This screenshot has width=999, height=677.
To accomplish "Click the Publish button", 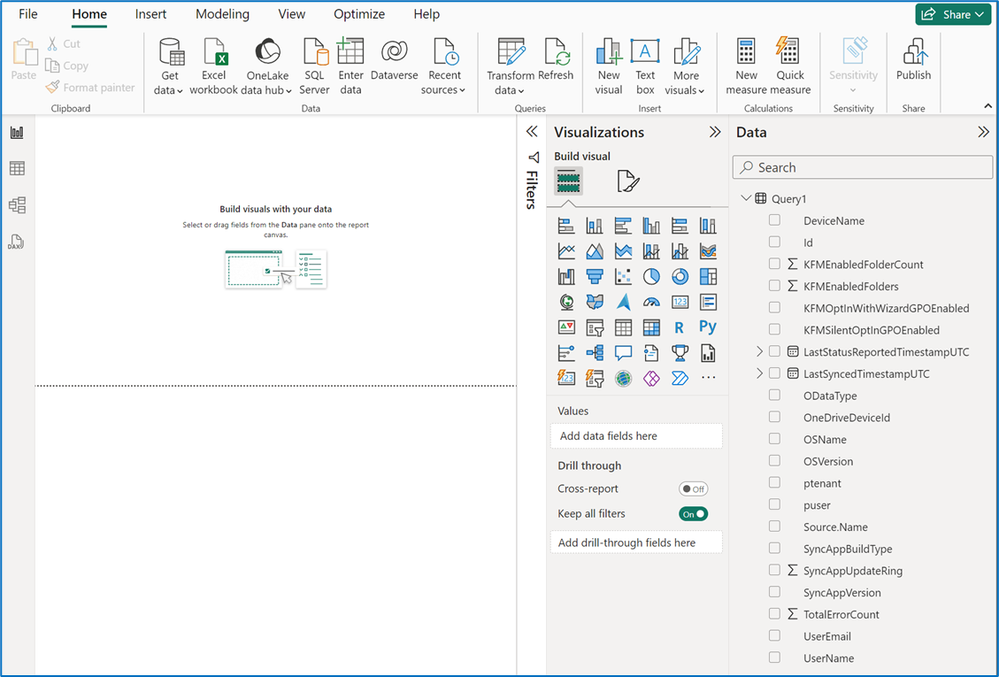I will point(914,59).
